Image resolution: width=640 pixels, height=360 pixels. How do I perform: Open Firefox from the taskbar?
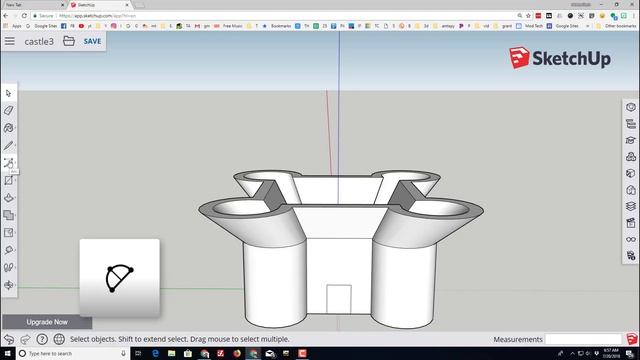click(237, 353)
